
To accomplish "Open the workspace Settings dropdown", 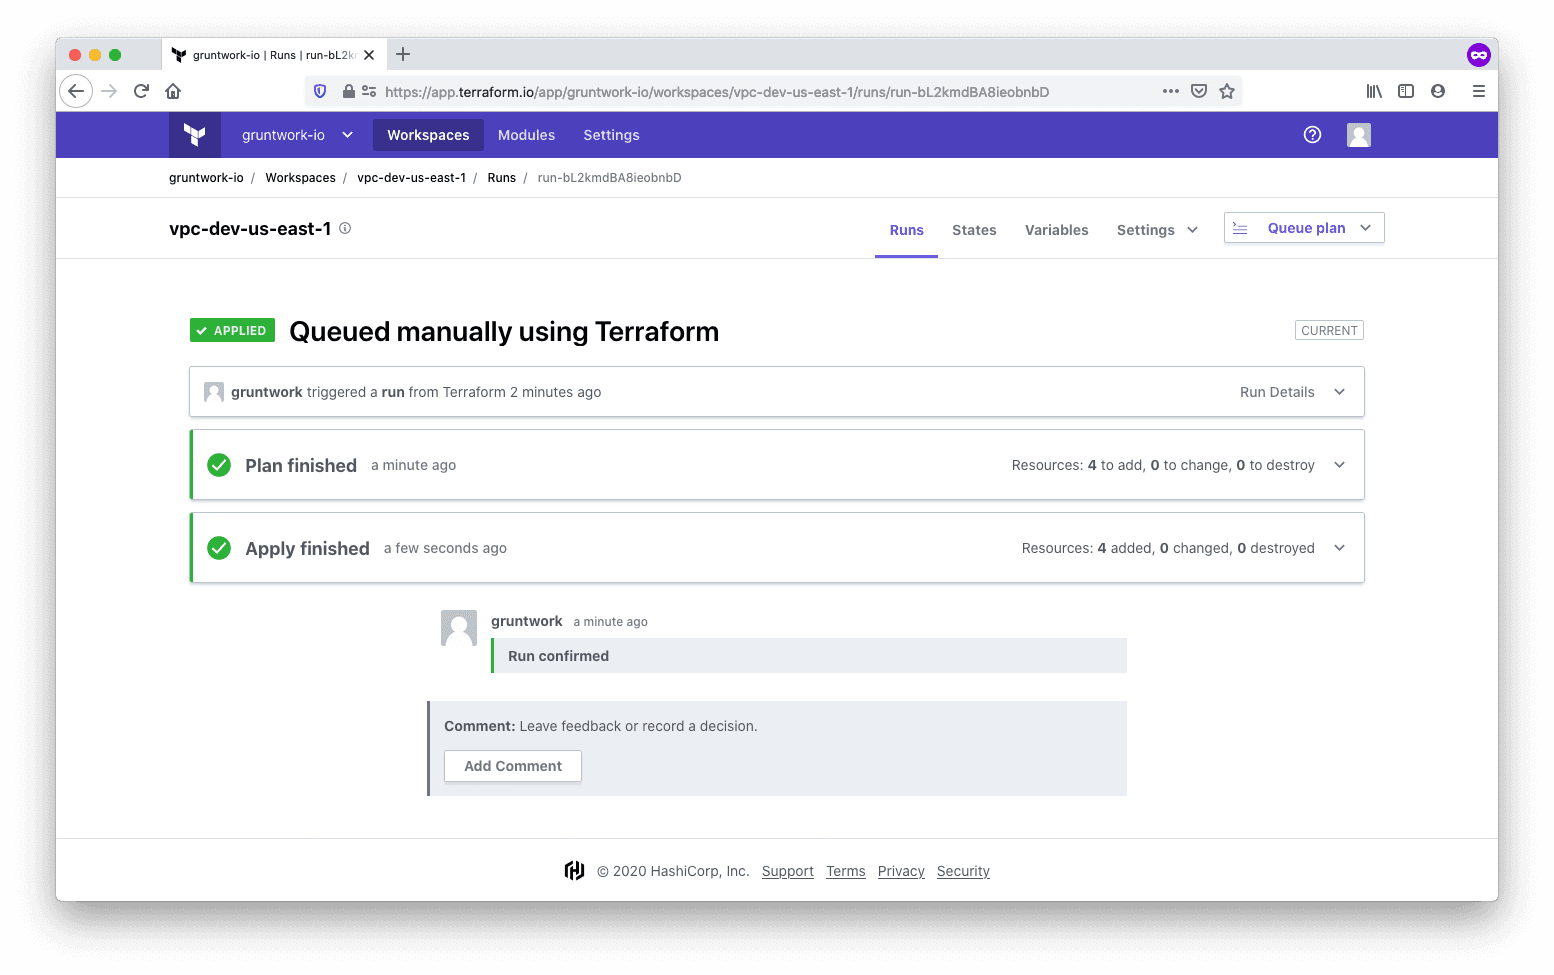I will pos(1157,230).
